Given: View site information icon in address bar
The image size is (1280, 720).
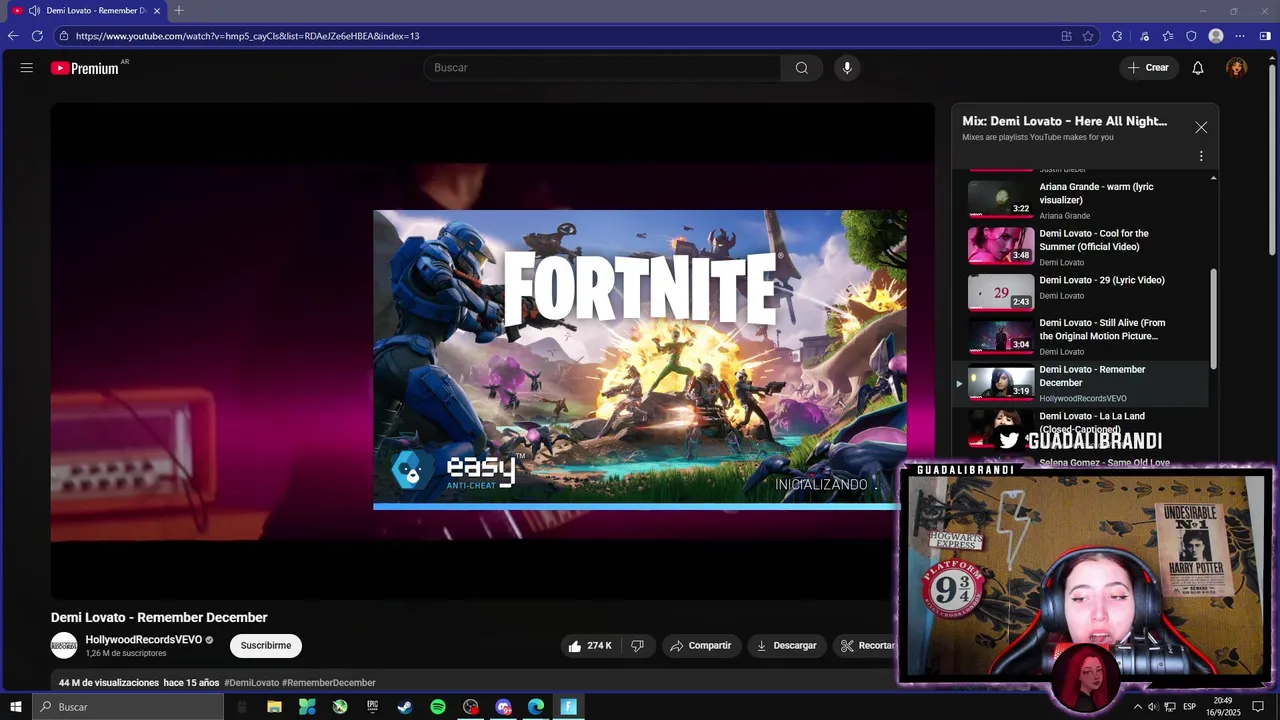Looking at the screenshot, I should pyautogui.click(x=64, y=36).
